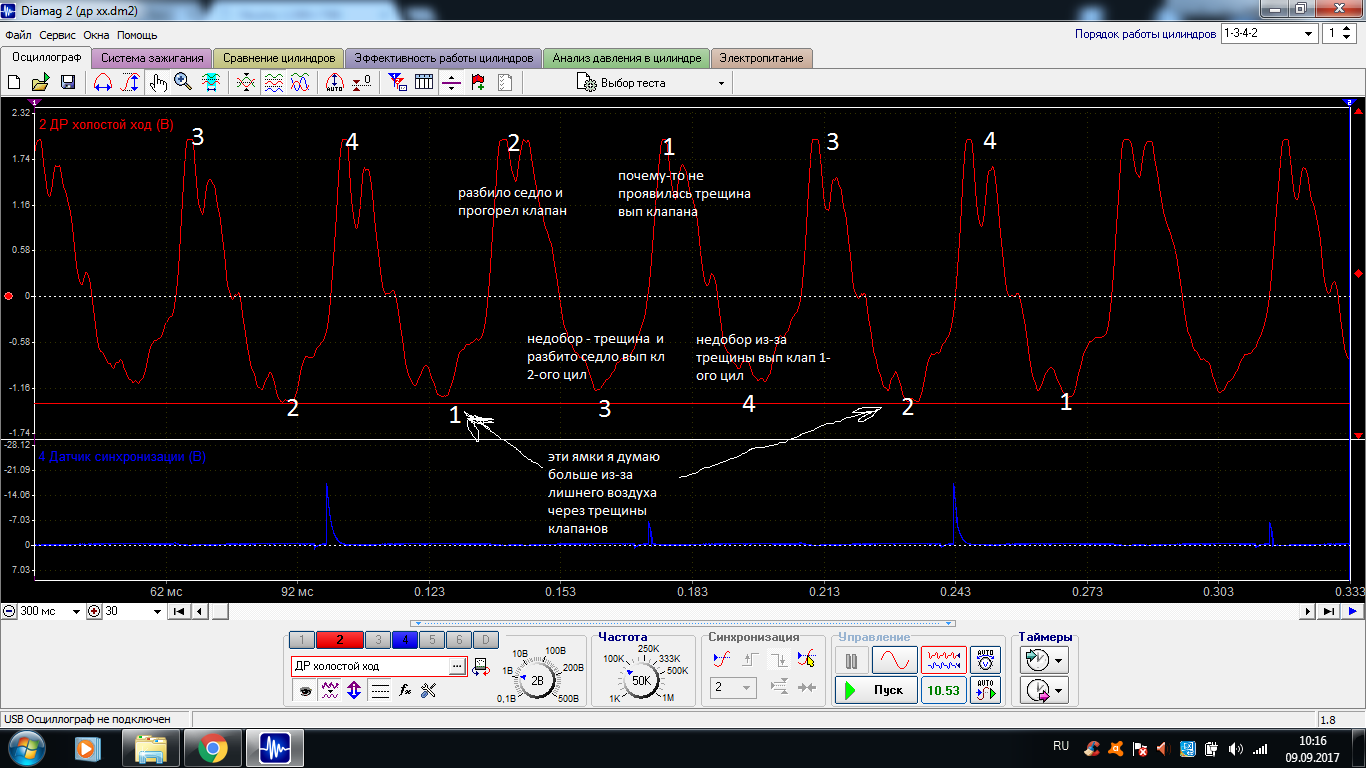The height and width of the screenshot is (768, 1366).
Task: Switch to Эффективность работы цилиндров tab
Action: pos(444,58)
